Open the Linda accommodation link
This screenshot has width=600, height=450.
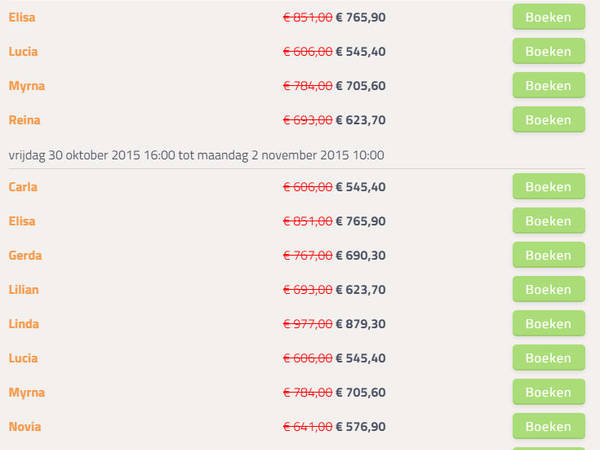click(24, 324)
